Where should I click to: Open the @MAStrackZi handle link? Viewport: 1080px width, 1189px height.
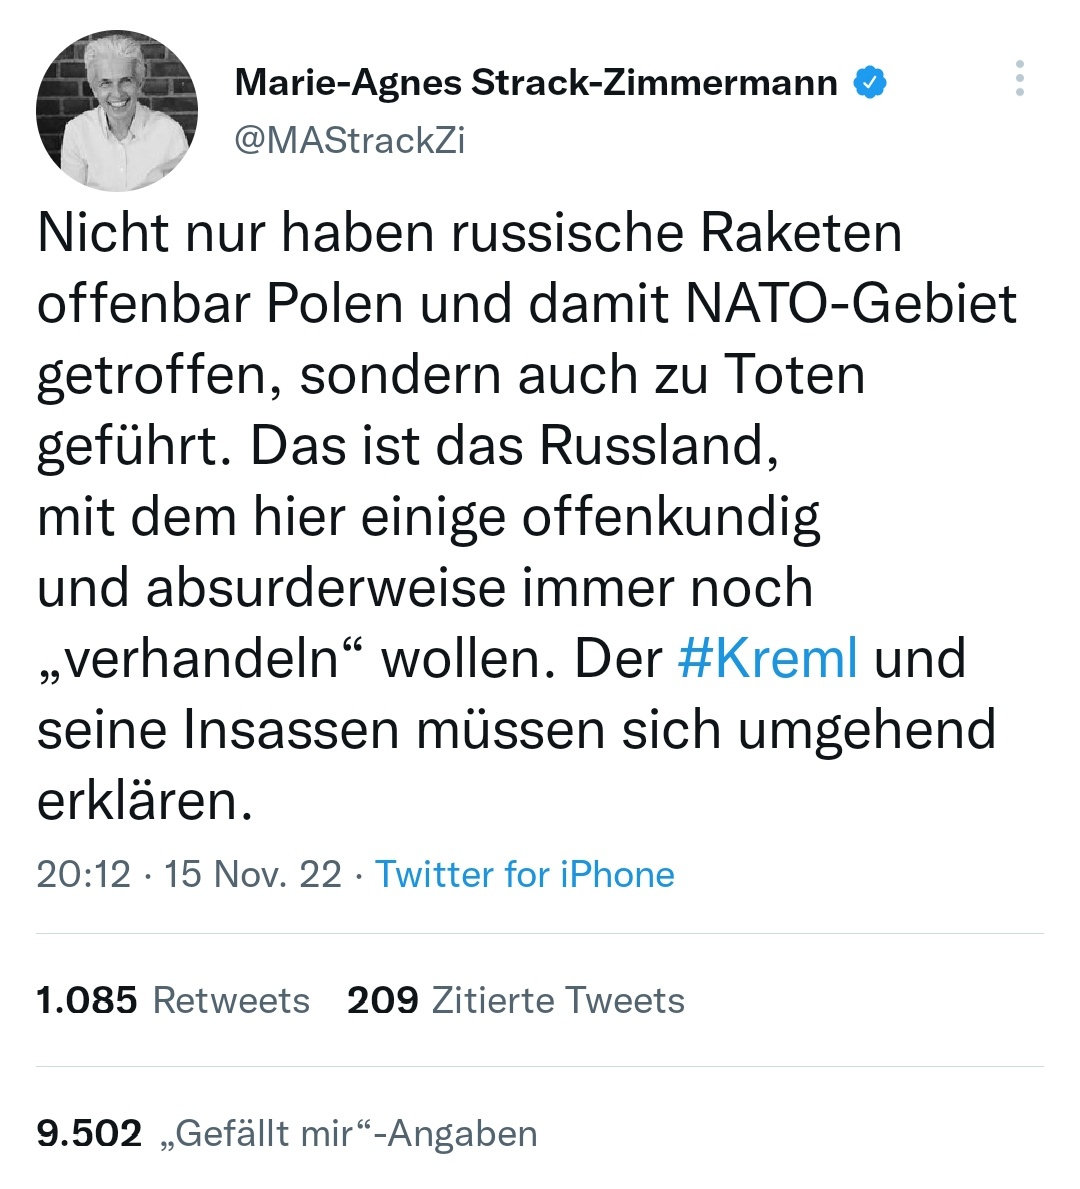click(x=350, y=141)
